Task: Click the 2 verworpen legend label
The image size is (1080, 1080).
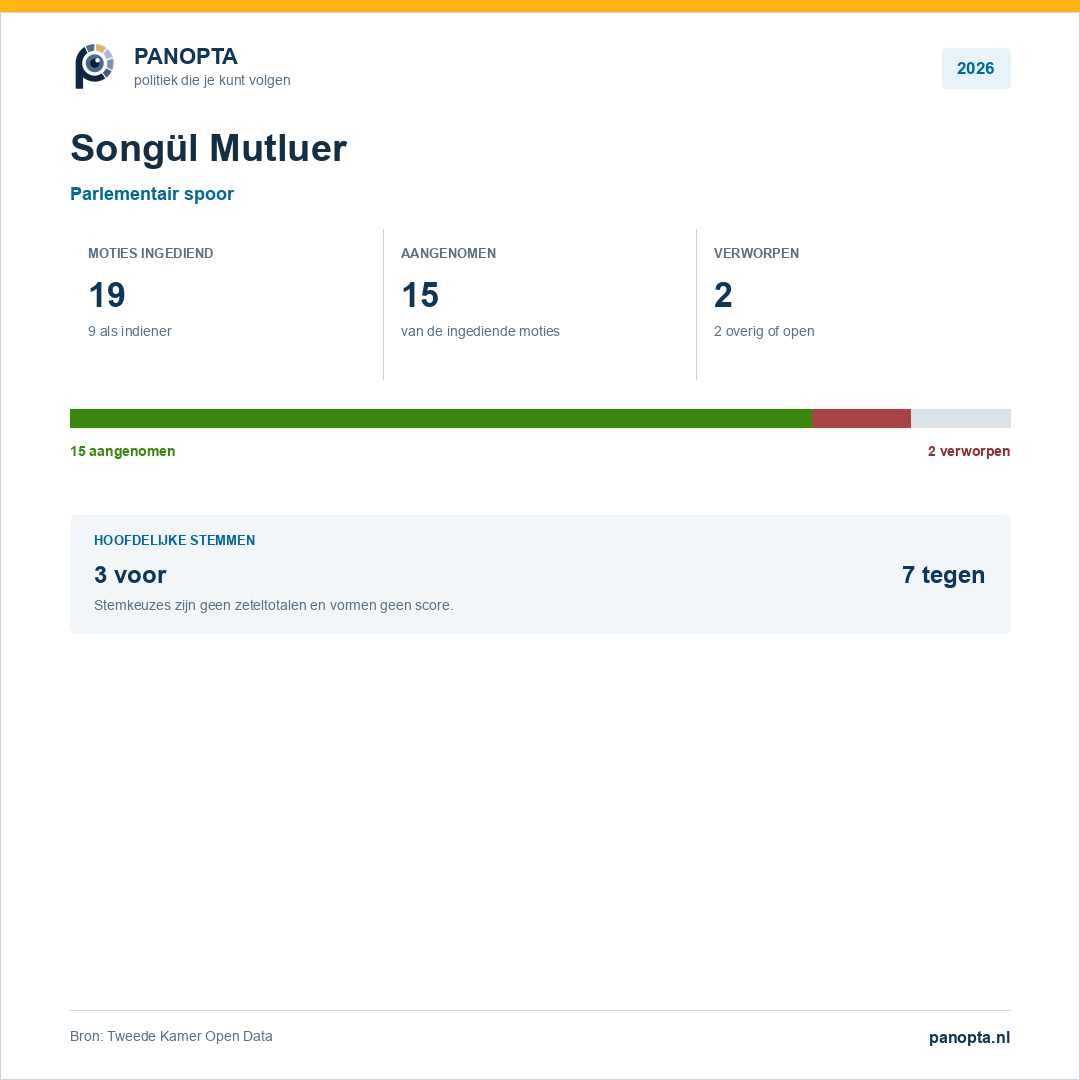Action: (x=968, y=451)
